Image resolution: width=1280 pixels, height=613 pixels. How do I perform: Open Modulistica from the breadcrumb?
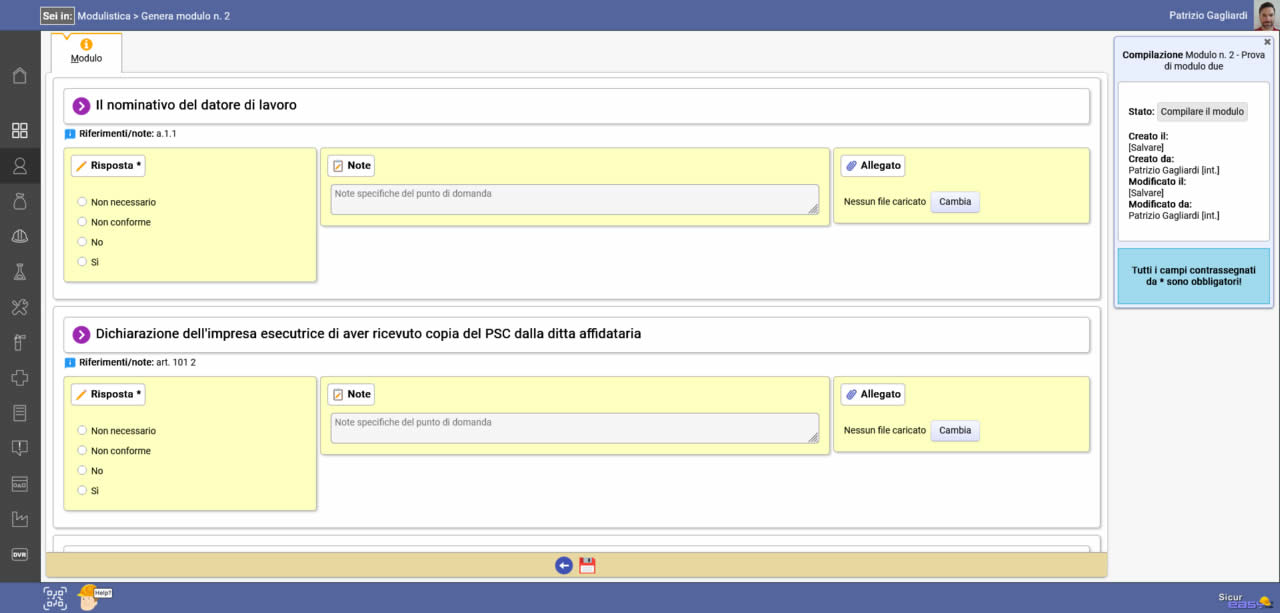[106, 15]
